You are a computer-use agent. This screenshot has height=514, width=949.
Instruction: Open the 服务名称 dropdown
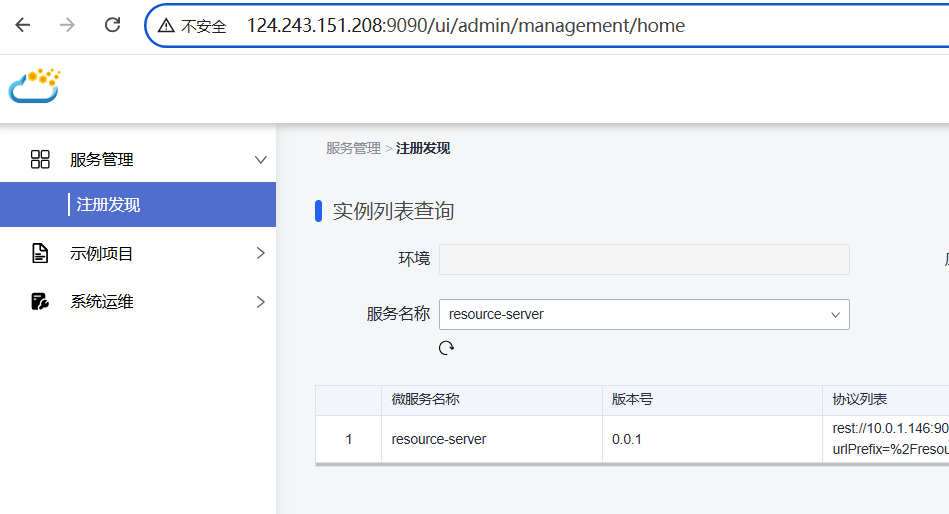click(644, 314)
